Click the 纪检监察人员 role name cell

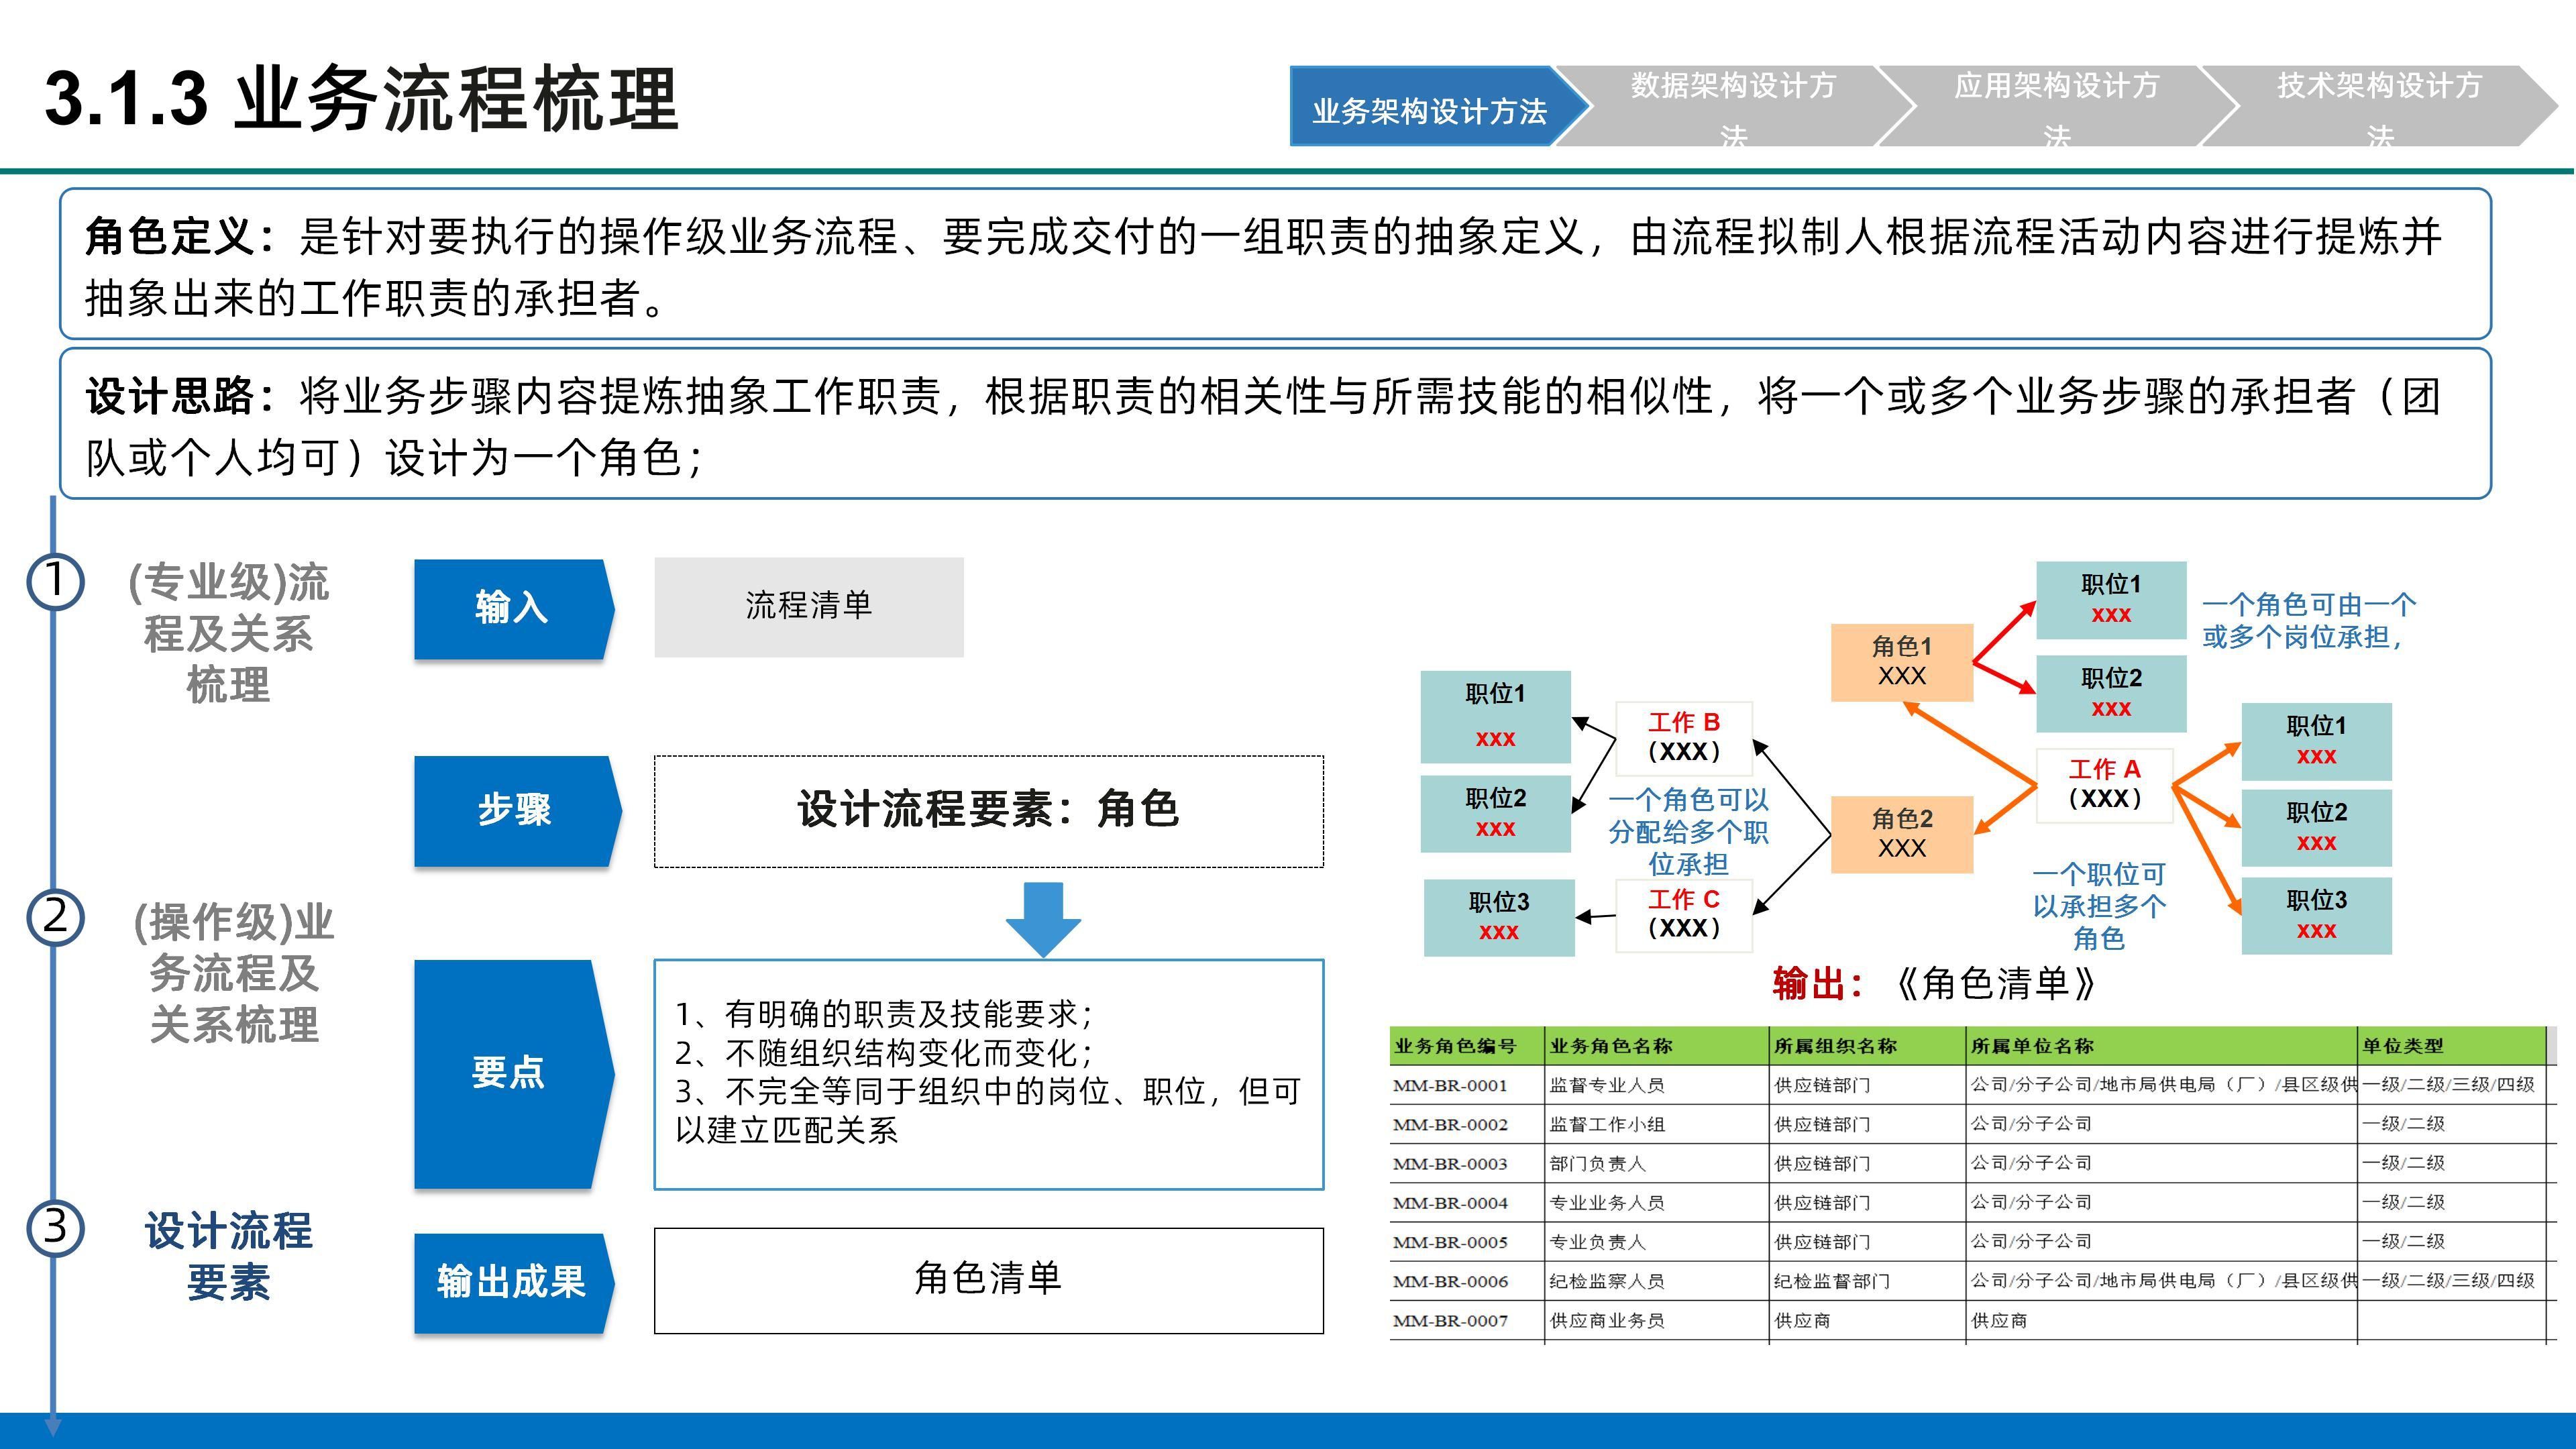1656,1281
